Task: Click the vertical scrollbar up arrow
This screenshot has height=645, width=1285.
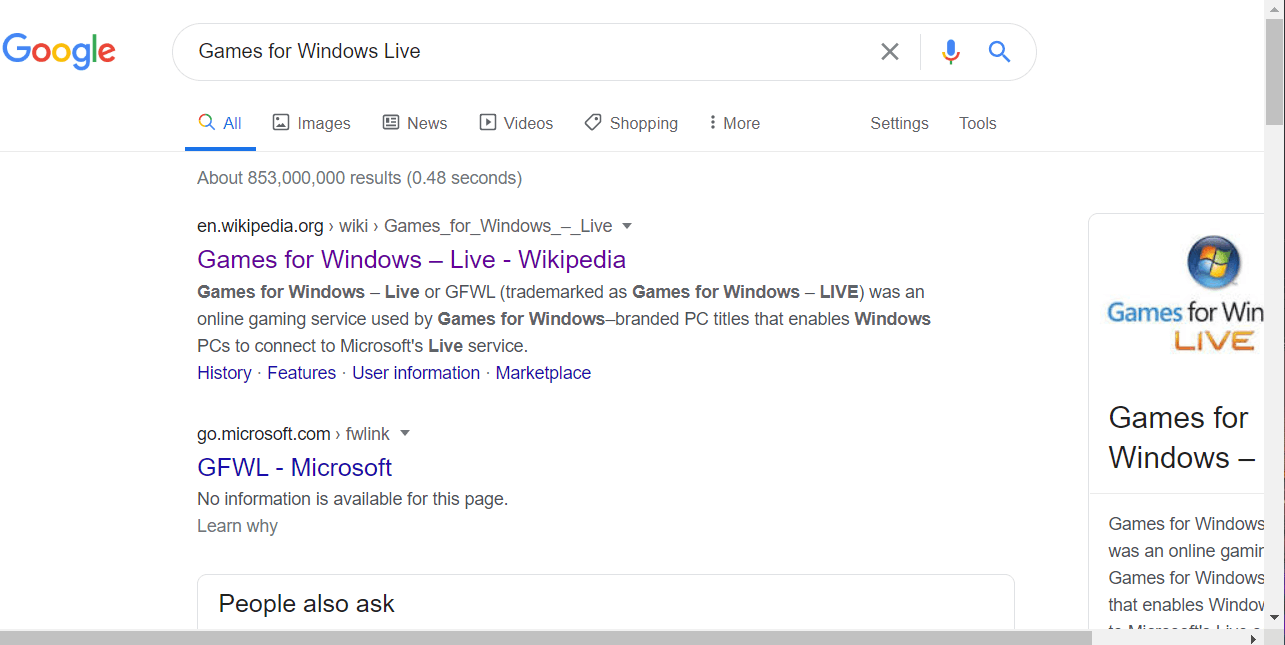Action: click(x=1274, y=9)
